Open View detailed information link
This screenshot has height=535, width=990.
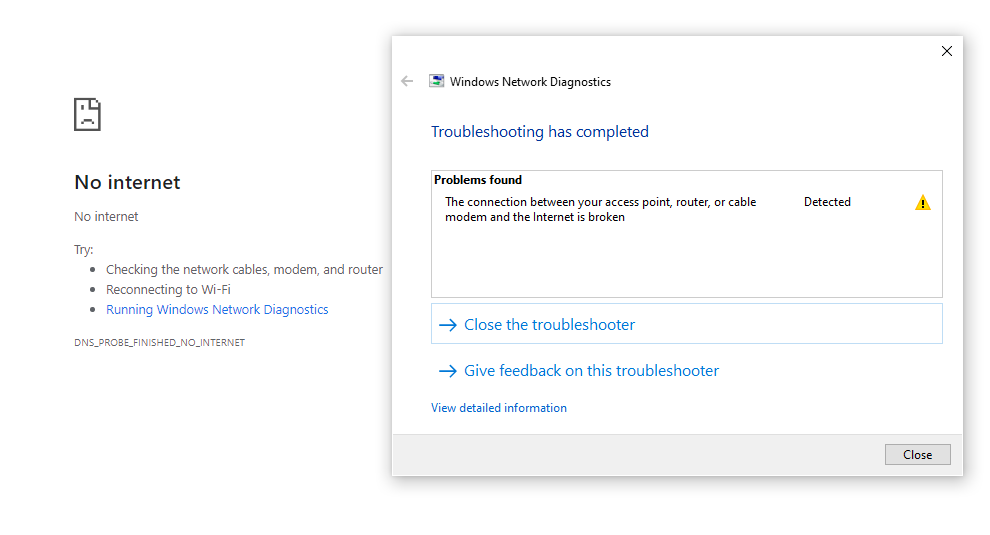point(499,408)
